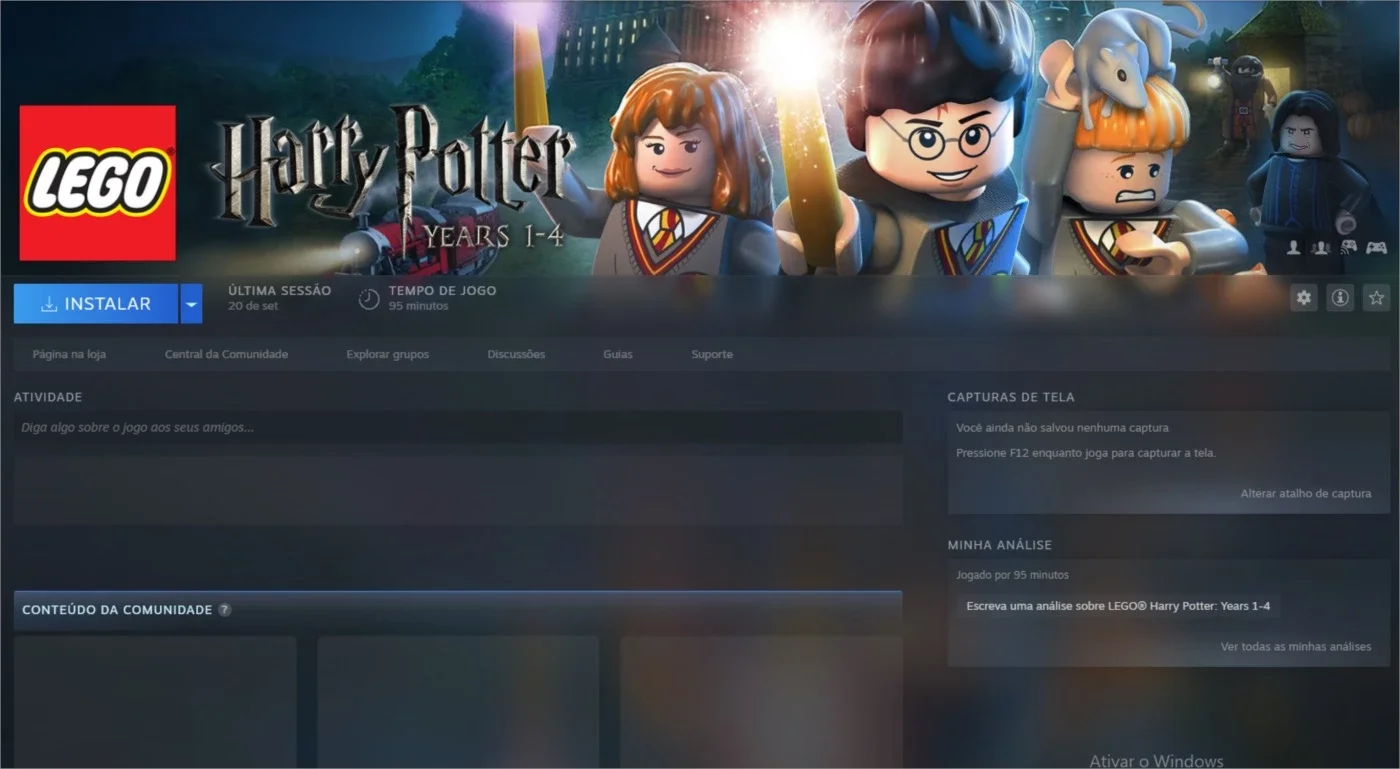1400x769 pixels.
Task: Click the clock icon beside Tempo de Jogo
Action: pyautogui.click(x=369, y=299)
